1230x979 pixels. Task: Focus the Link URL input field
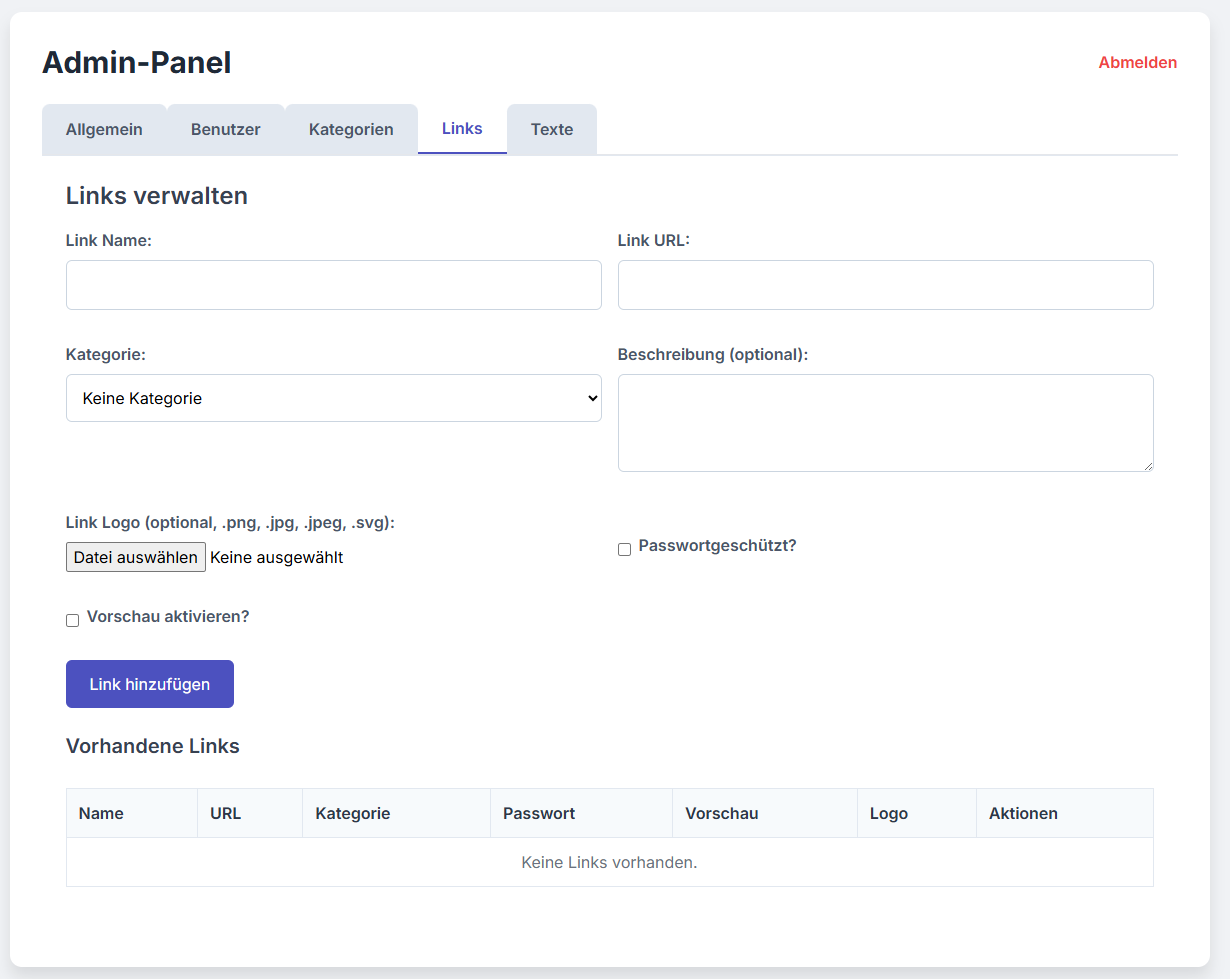885,284
